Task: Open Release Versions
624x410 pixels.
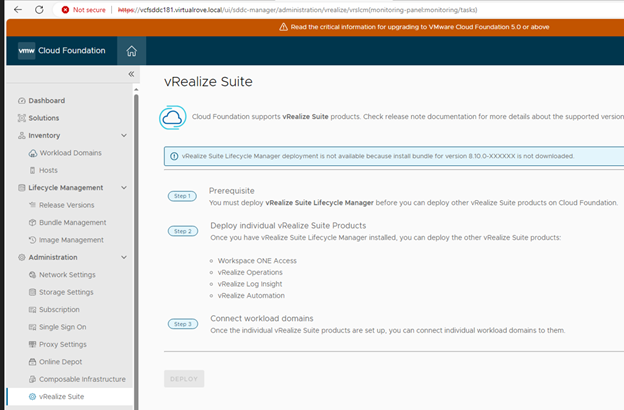Action: (x=66, y=205)
